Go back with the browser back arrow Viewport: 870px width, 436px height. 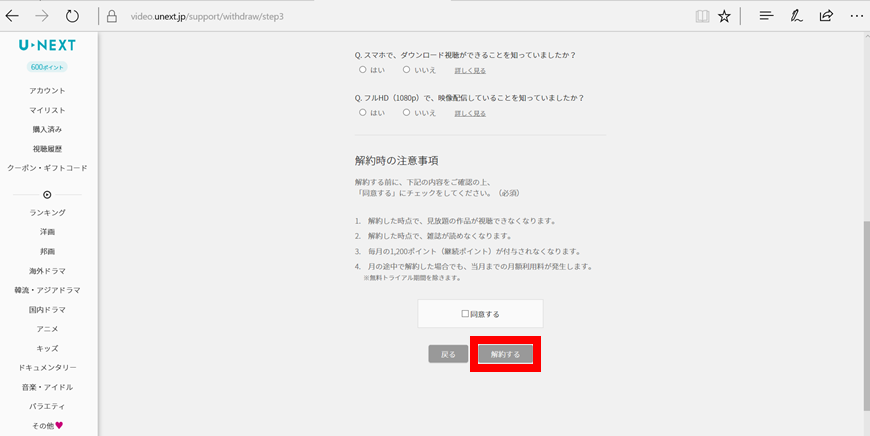pos(12,16)
